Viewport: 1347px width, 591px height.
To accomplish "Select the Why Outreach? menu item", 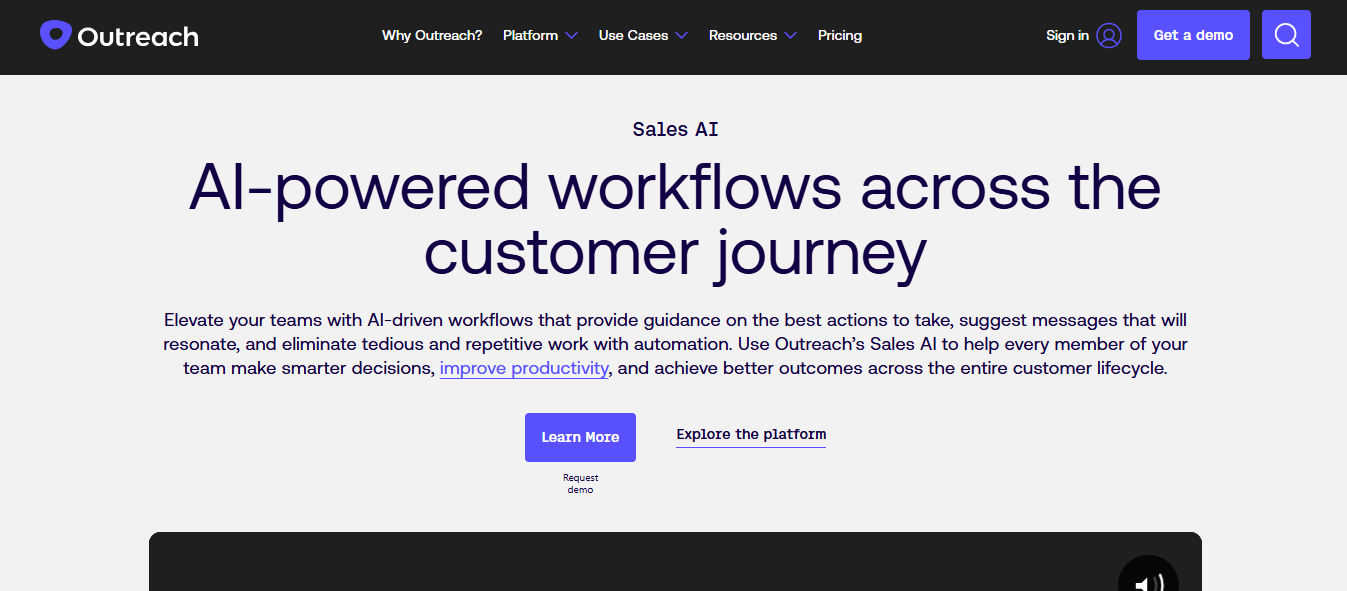I will (x=431, y=35).
